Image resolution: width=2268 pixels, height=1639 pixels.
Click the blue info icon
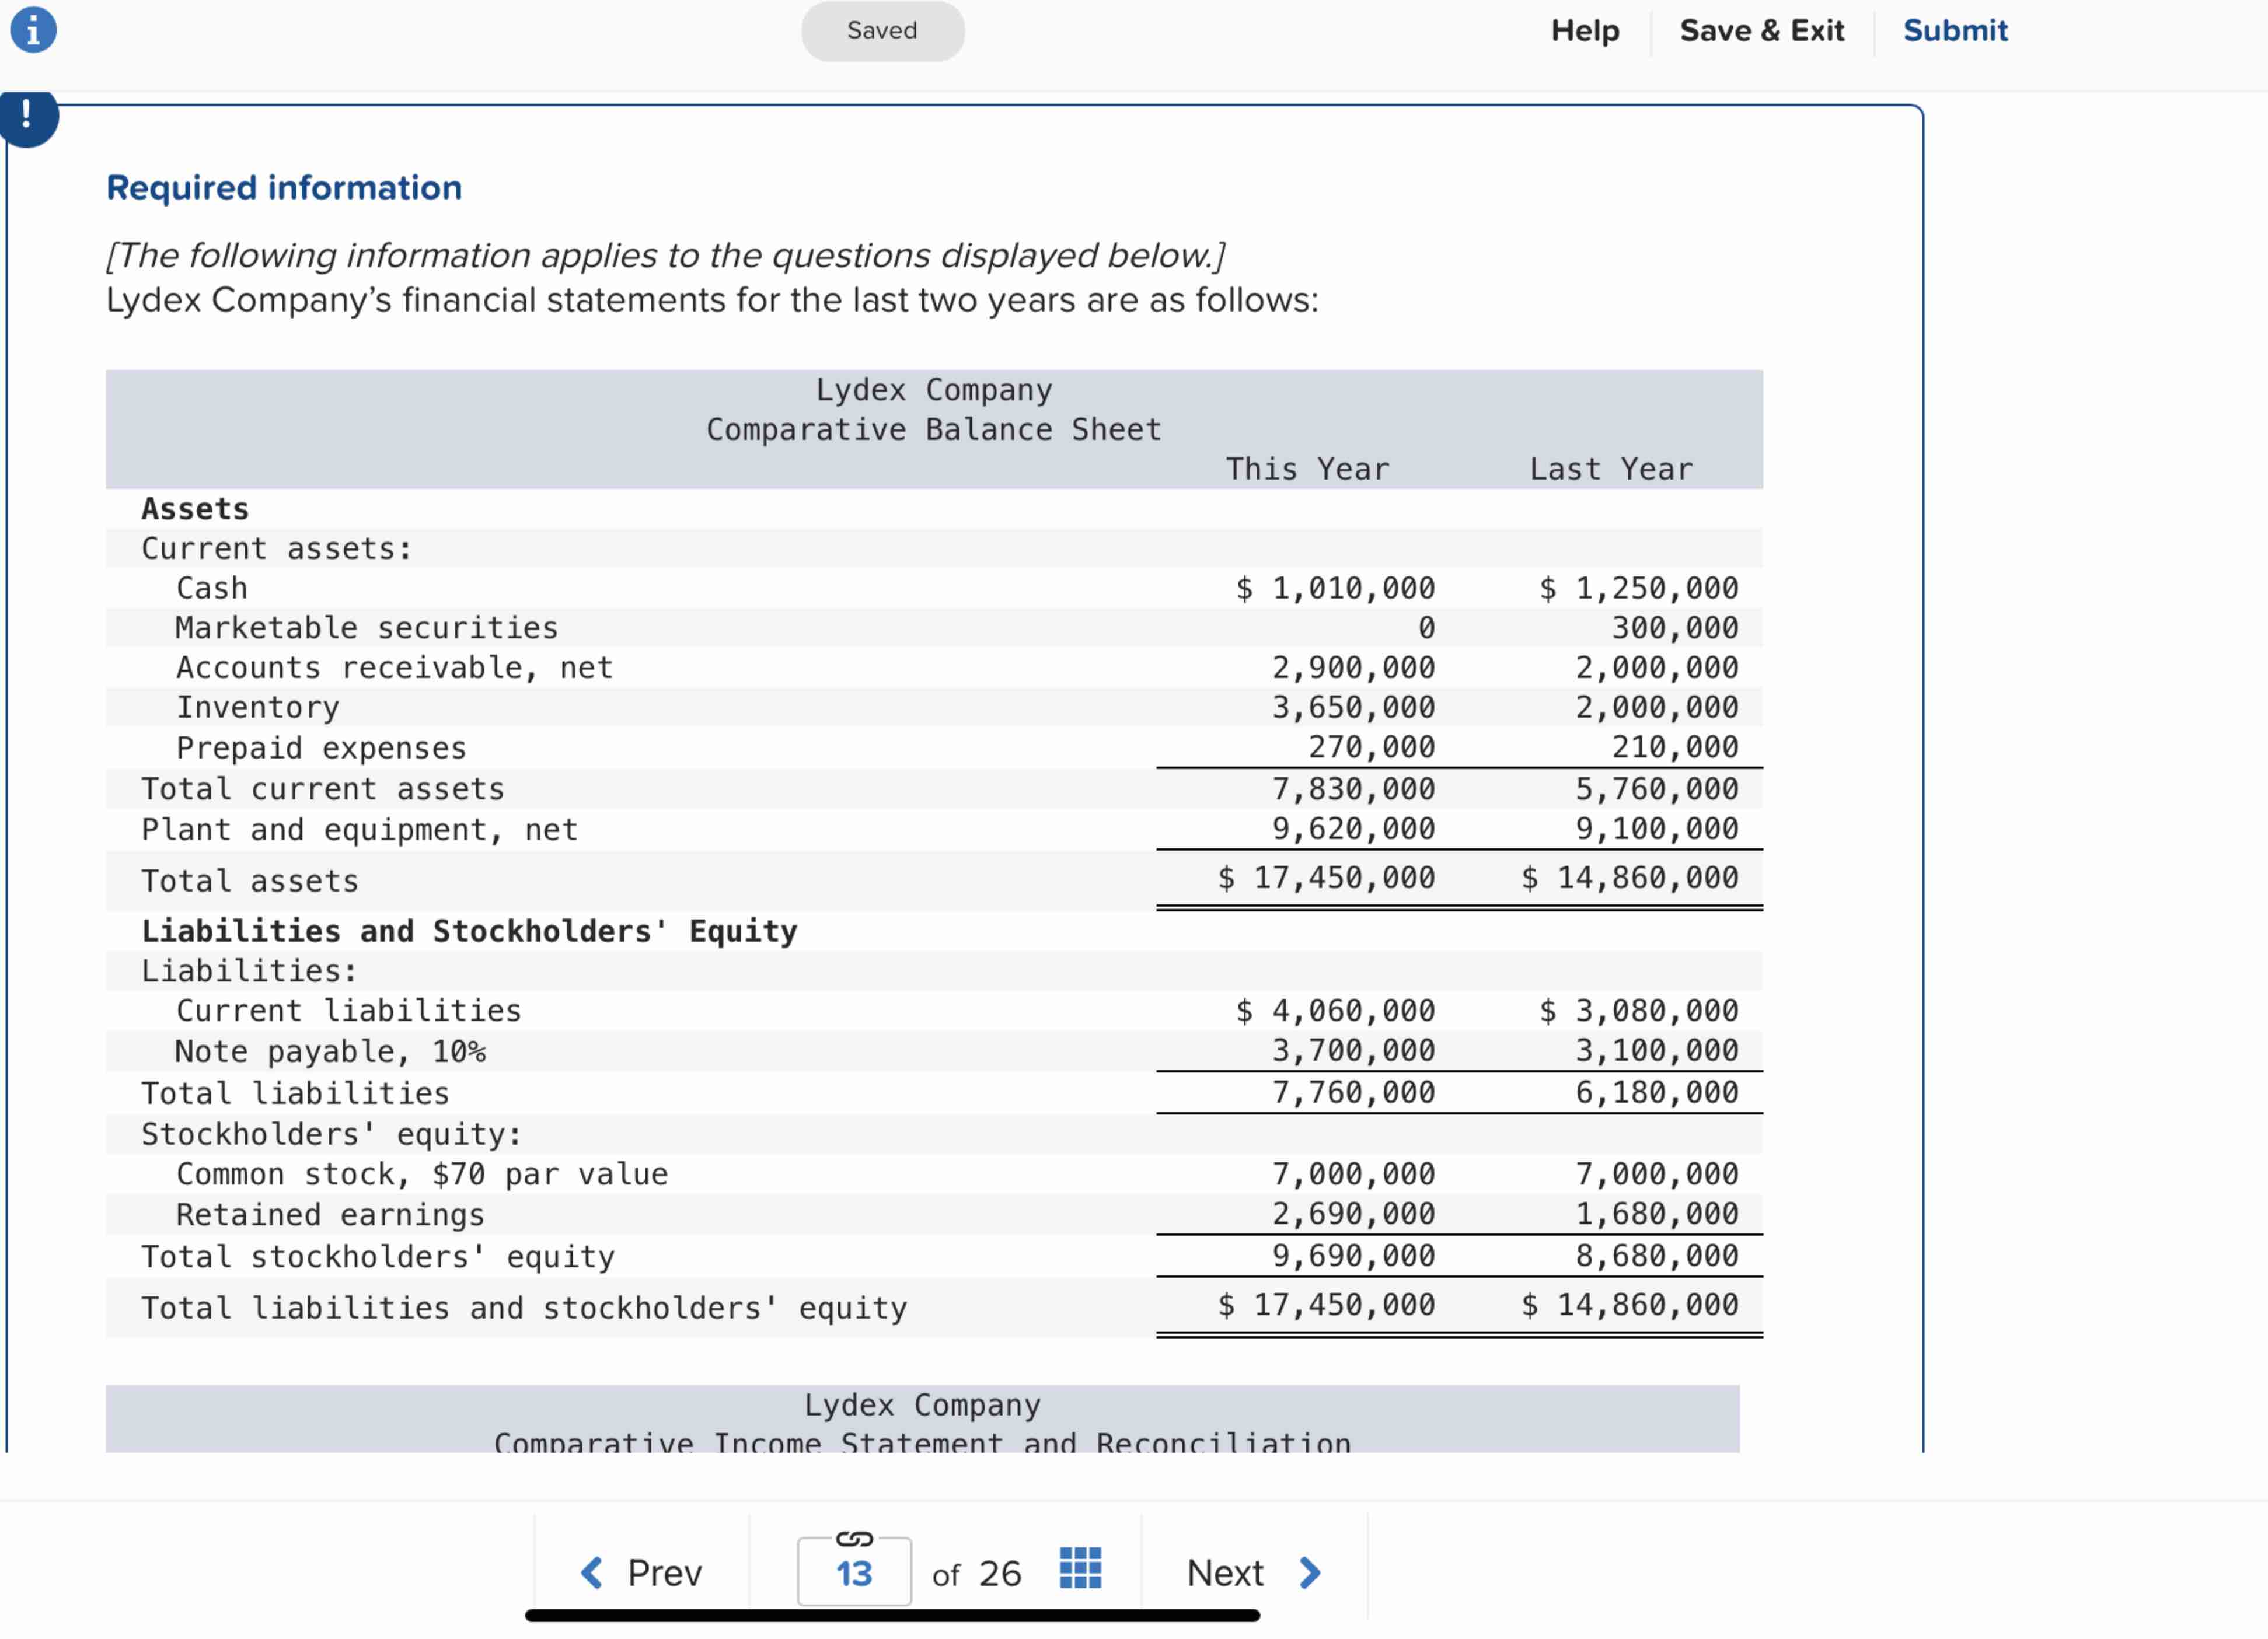(33, 30)
